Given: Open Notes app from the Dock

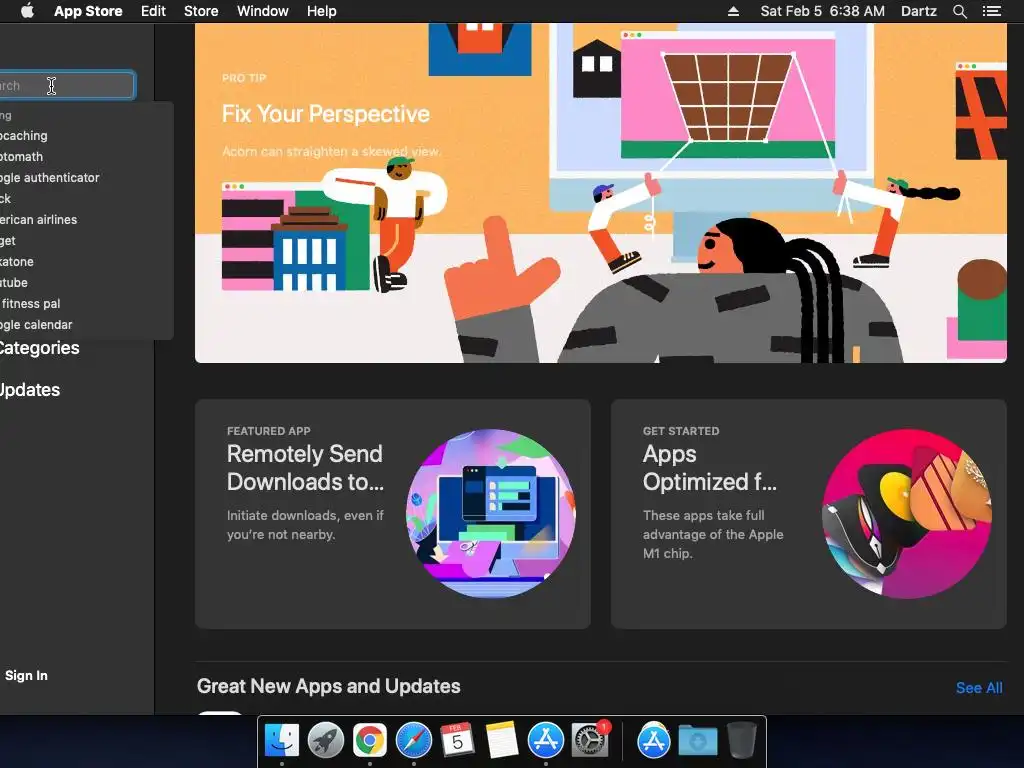Looking at the screenshot, I should (502, 741).
